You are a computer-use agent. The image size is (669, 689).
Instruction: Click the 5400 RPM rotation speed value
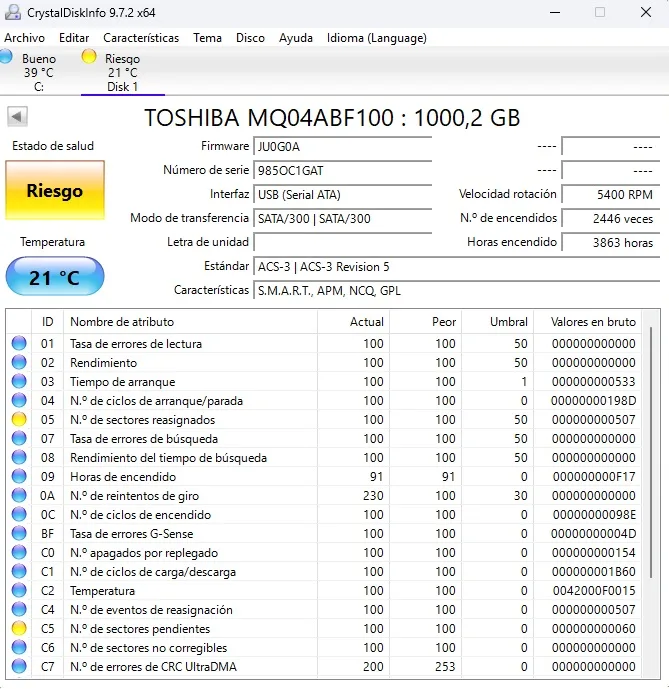(x=611, y=194)
